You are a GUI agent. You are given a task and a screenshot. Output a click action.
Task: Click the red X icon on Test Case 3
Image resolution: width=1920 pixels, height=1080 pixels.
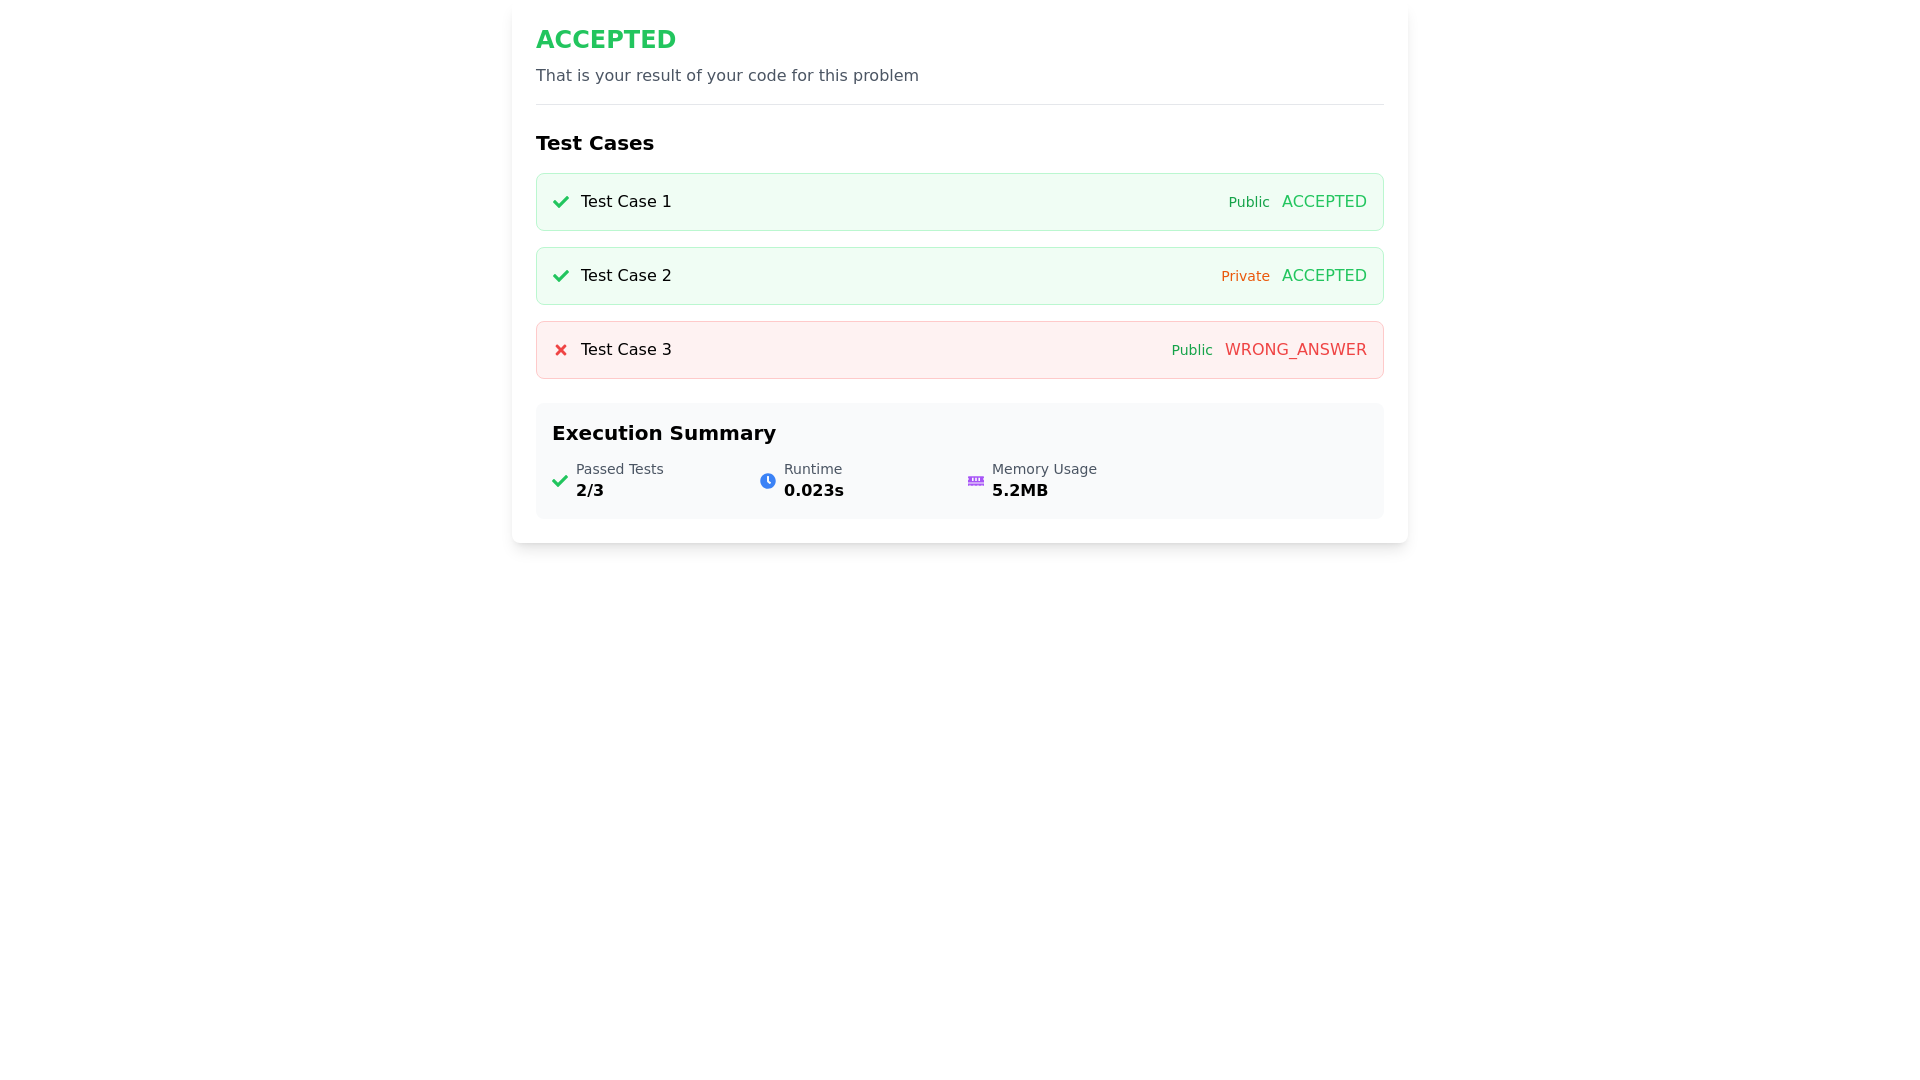pyautogui.click(x=561, y=350)
